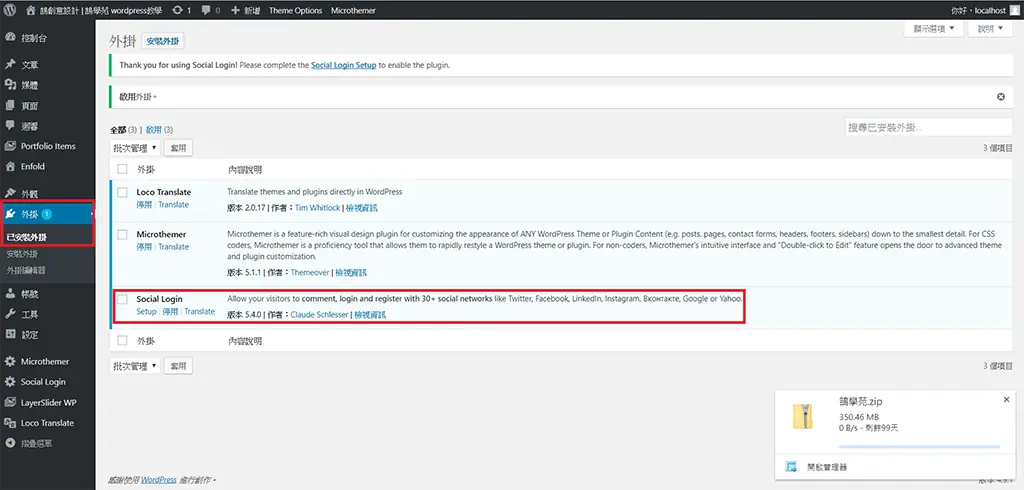This screenshot has height=490, width=1024.
Task: Click the top Apply button
Action: (x=178, y=148)
